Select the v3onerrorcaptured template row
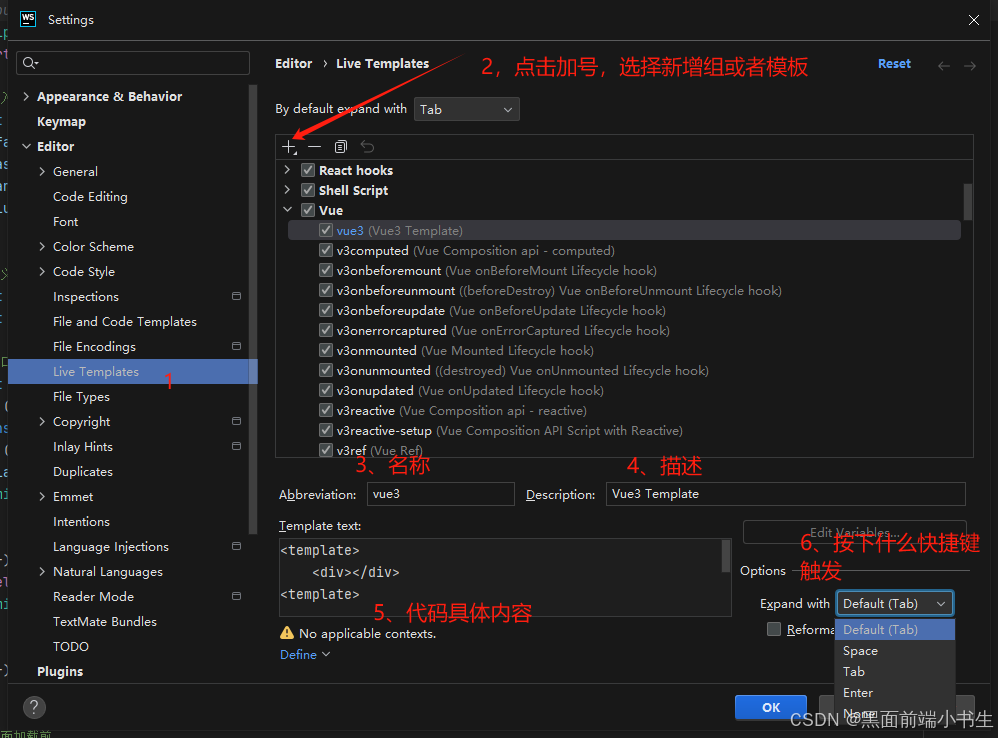Viewport: 998px width, 738px height. coord(624,330)
